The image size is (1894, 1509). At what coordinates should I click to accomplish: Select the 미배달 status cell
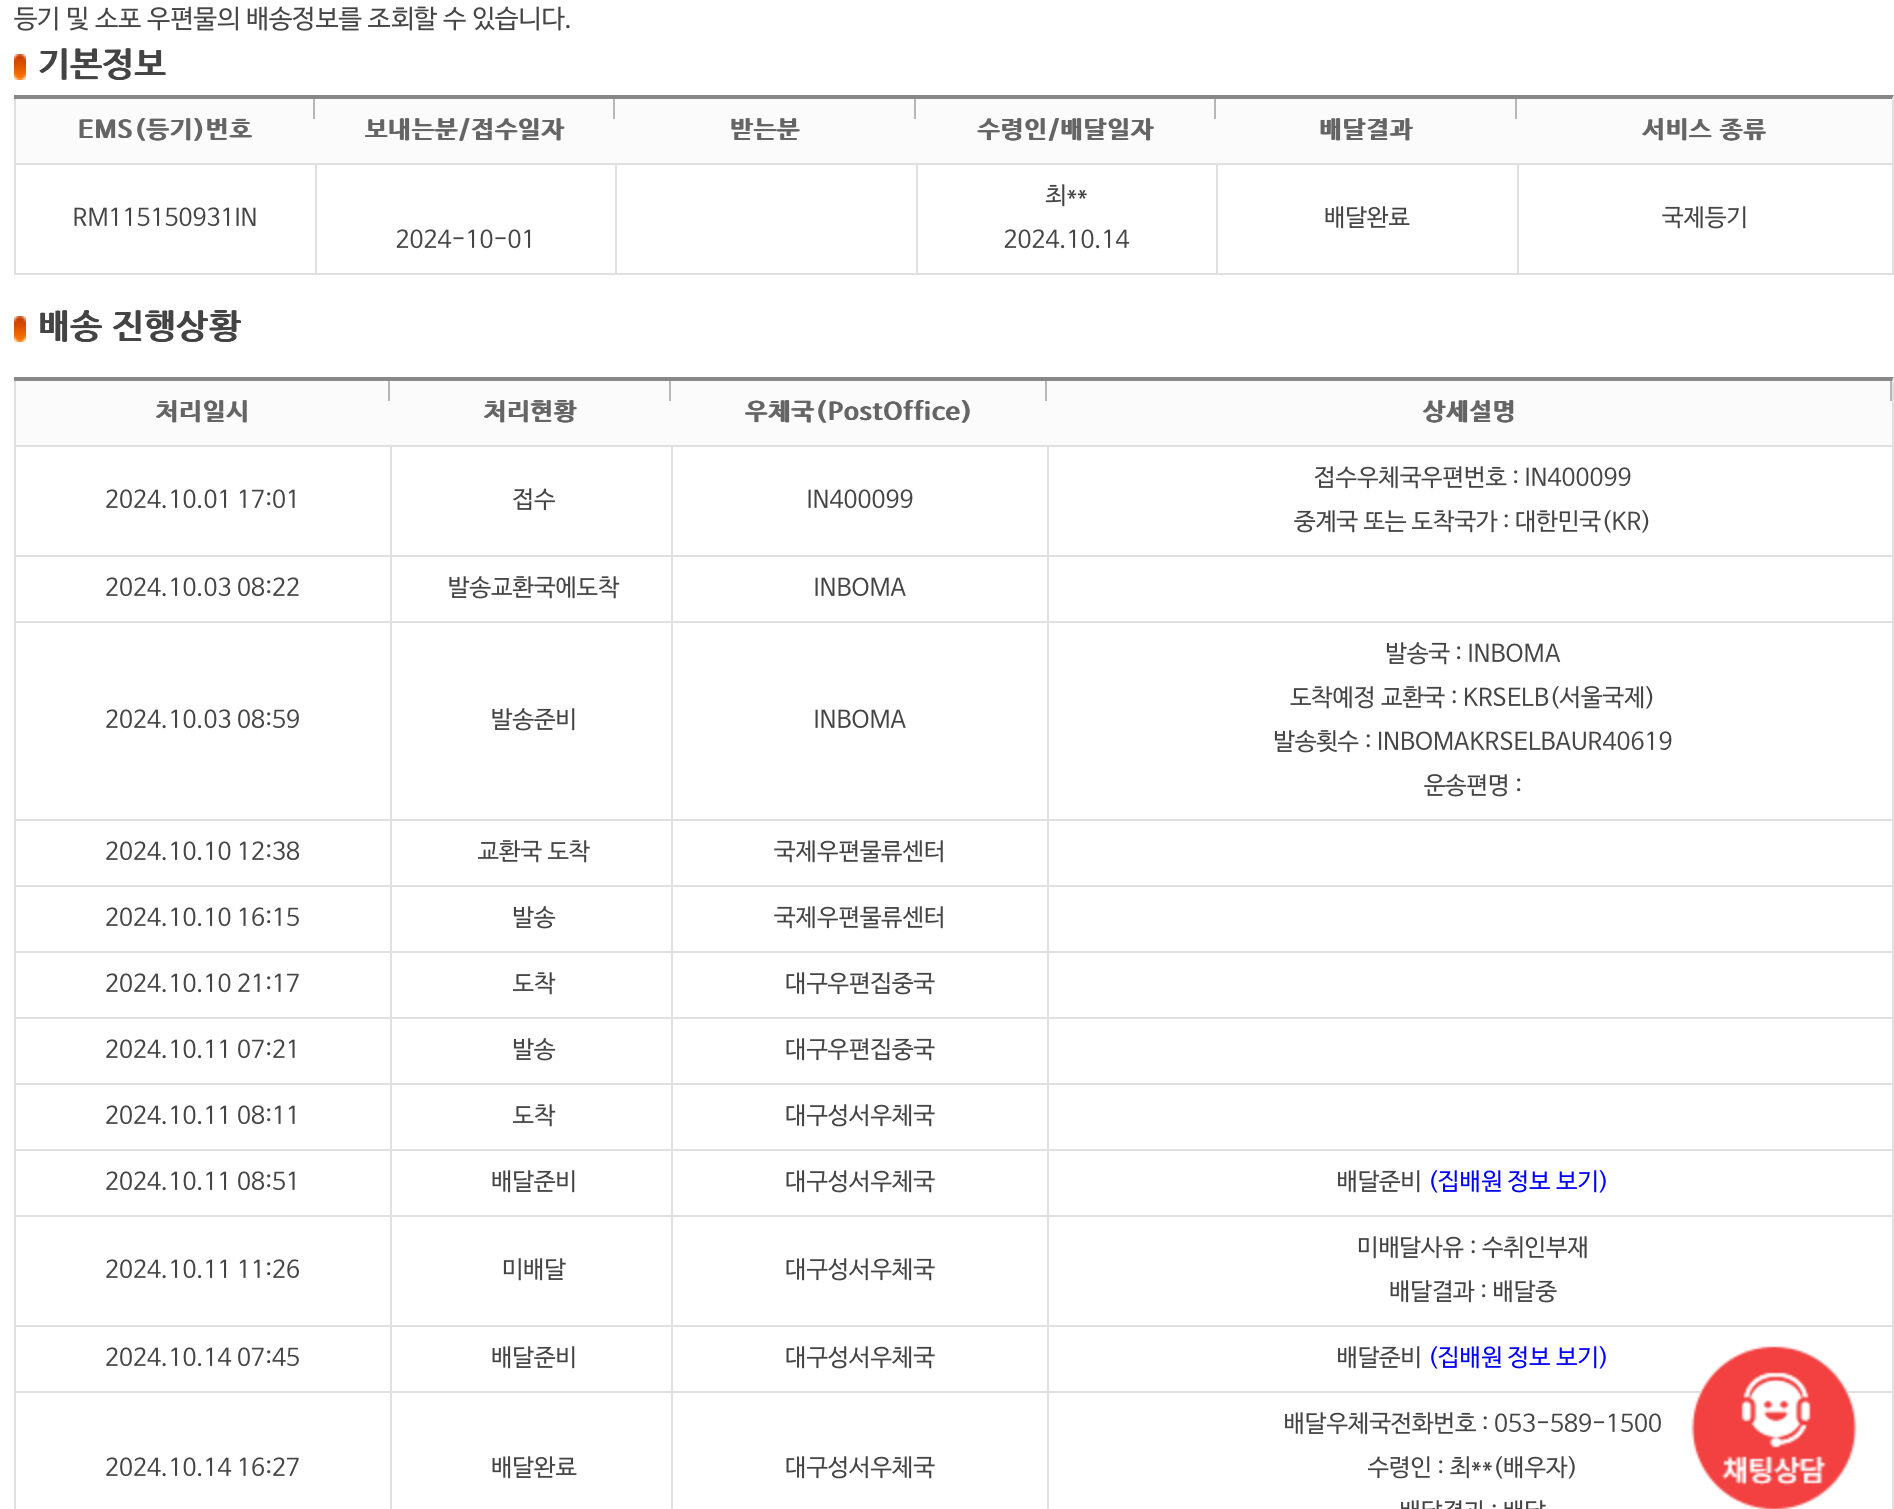(x=533, y=1269)
